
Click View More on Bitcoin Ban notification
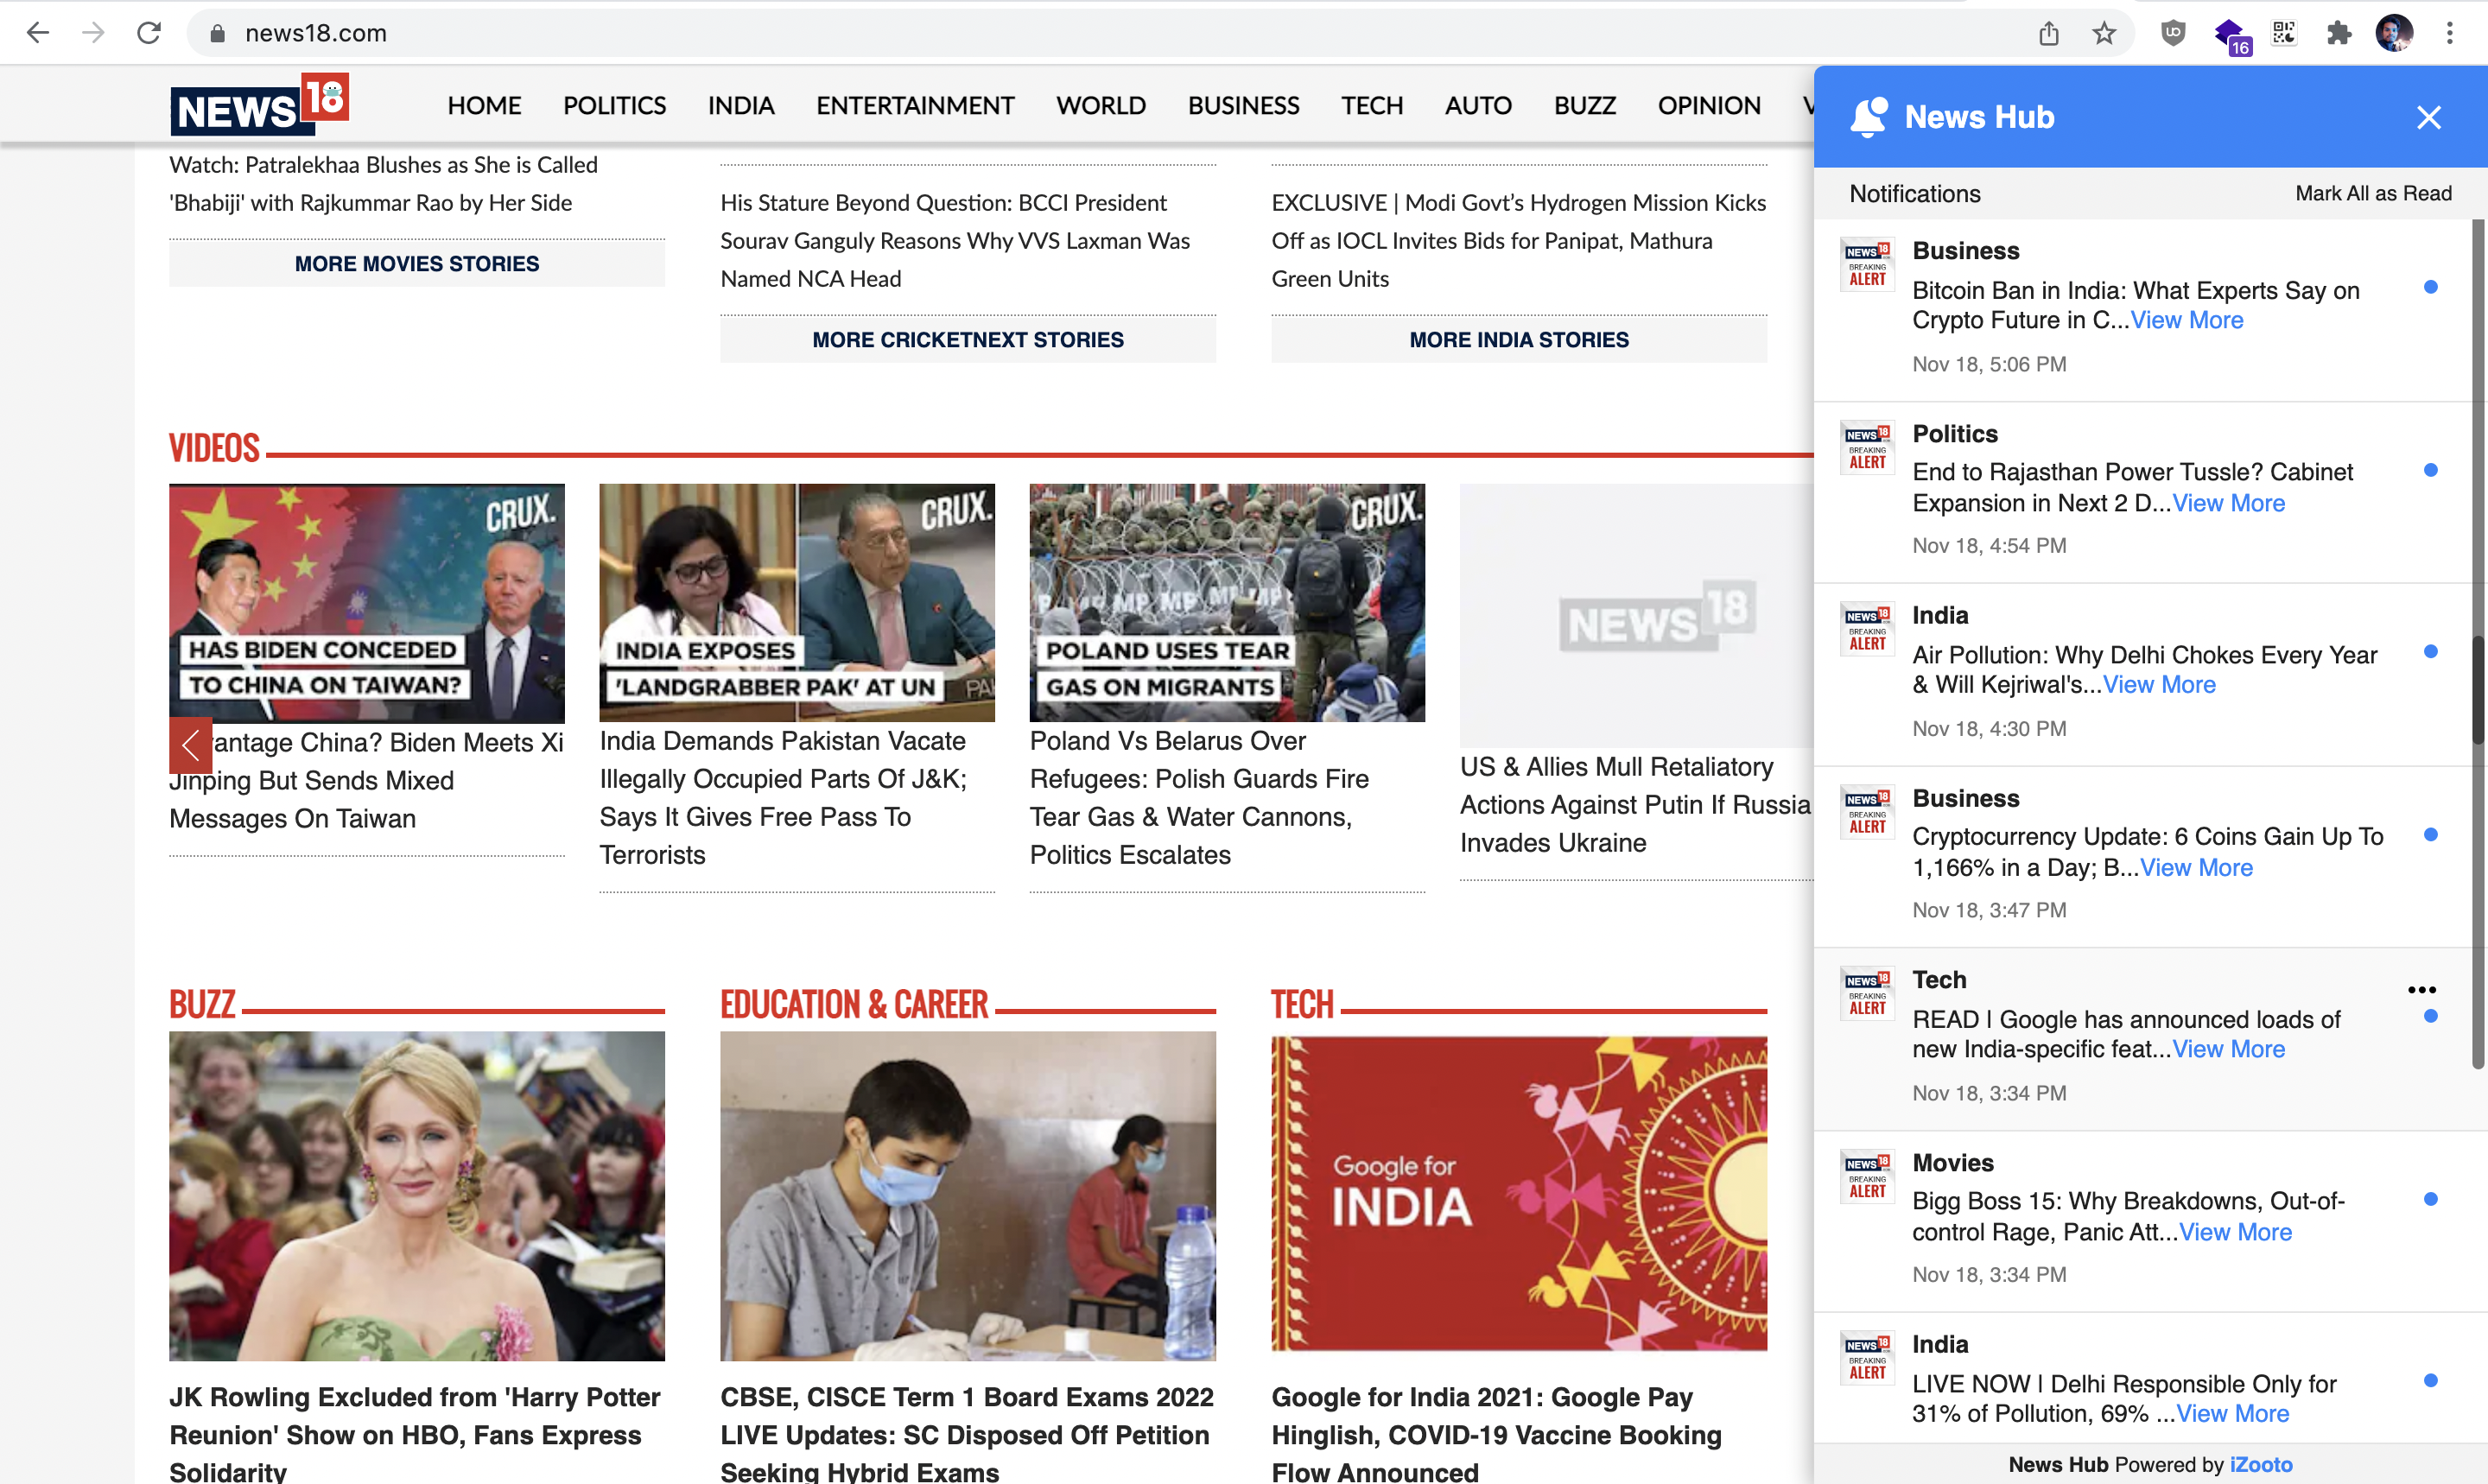[x=2187, y=320]
